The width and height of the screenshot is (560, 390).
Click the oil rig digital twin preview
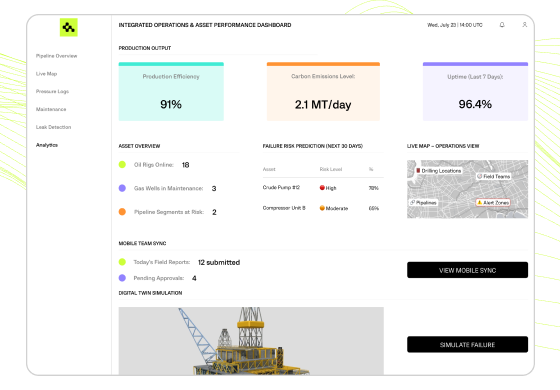[251, 341]
